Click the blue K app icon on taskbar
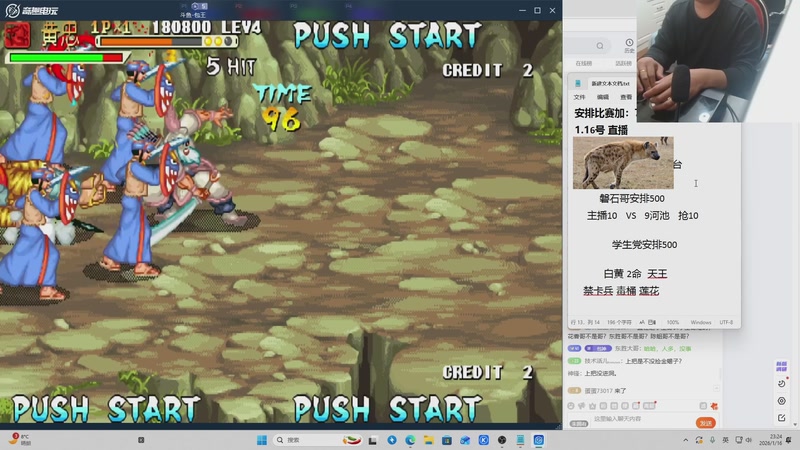 click(x=484, y=440)
